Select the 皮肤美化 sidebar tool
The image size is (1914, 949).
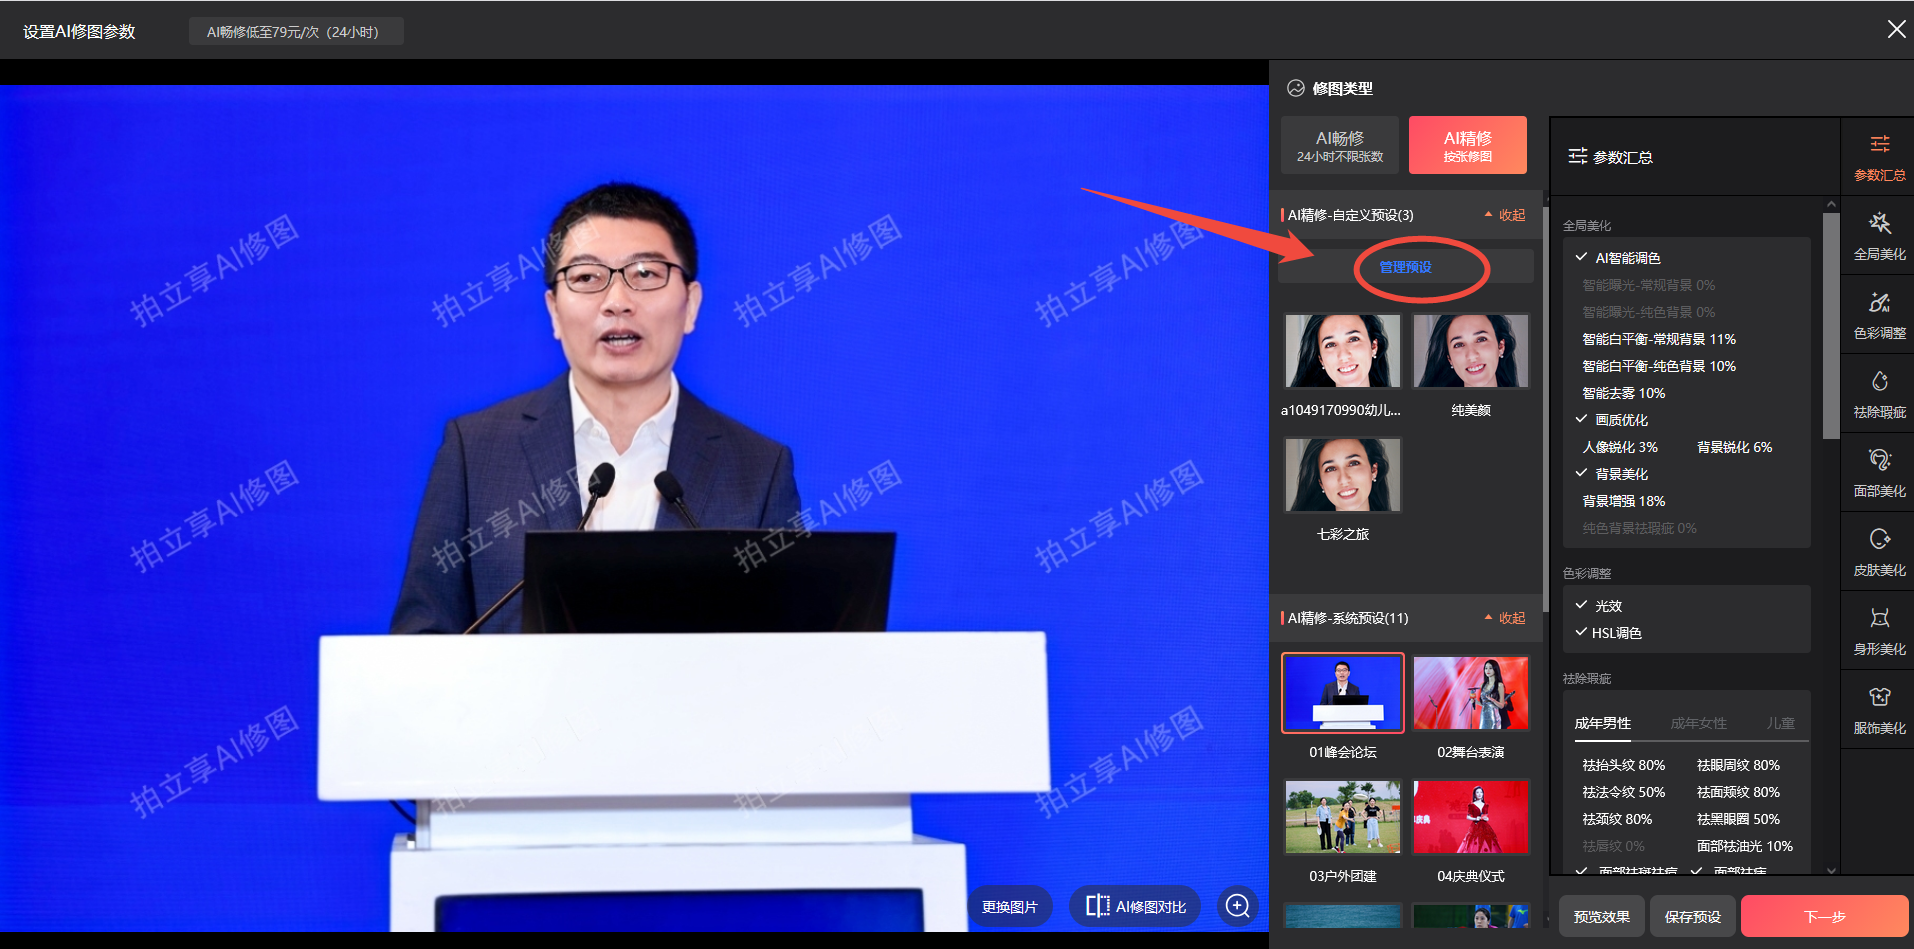tap(1879, 552)
